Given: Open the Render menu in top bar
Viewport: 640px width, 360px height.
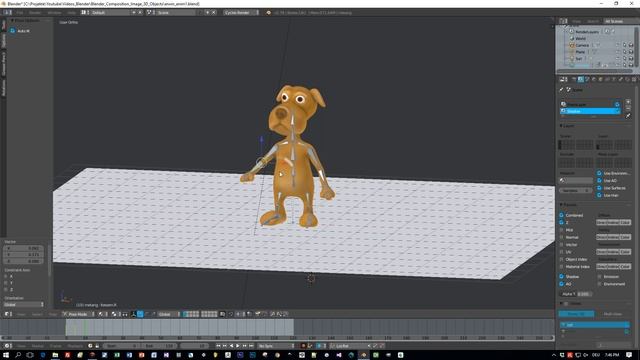Looking at the screenshot, I should 35,13.
